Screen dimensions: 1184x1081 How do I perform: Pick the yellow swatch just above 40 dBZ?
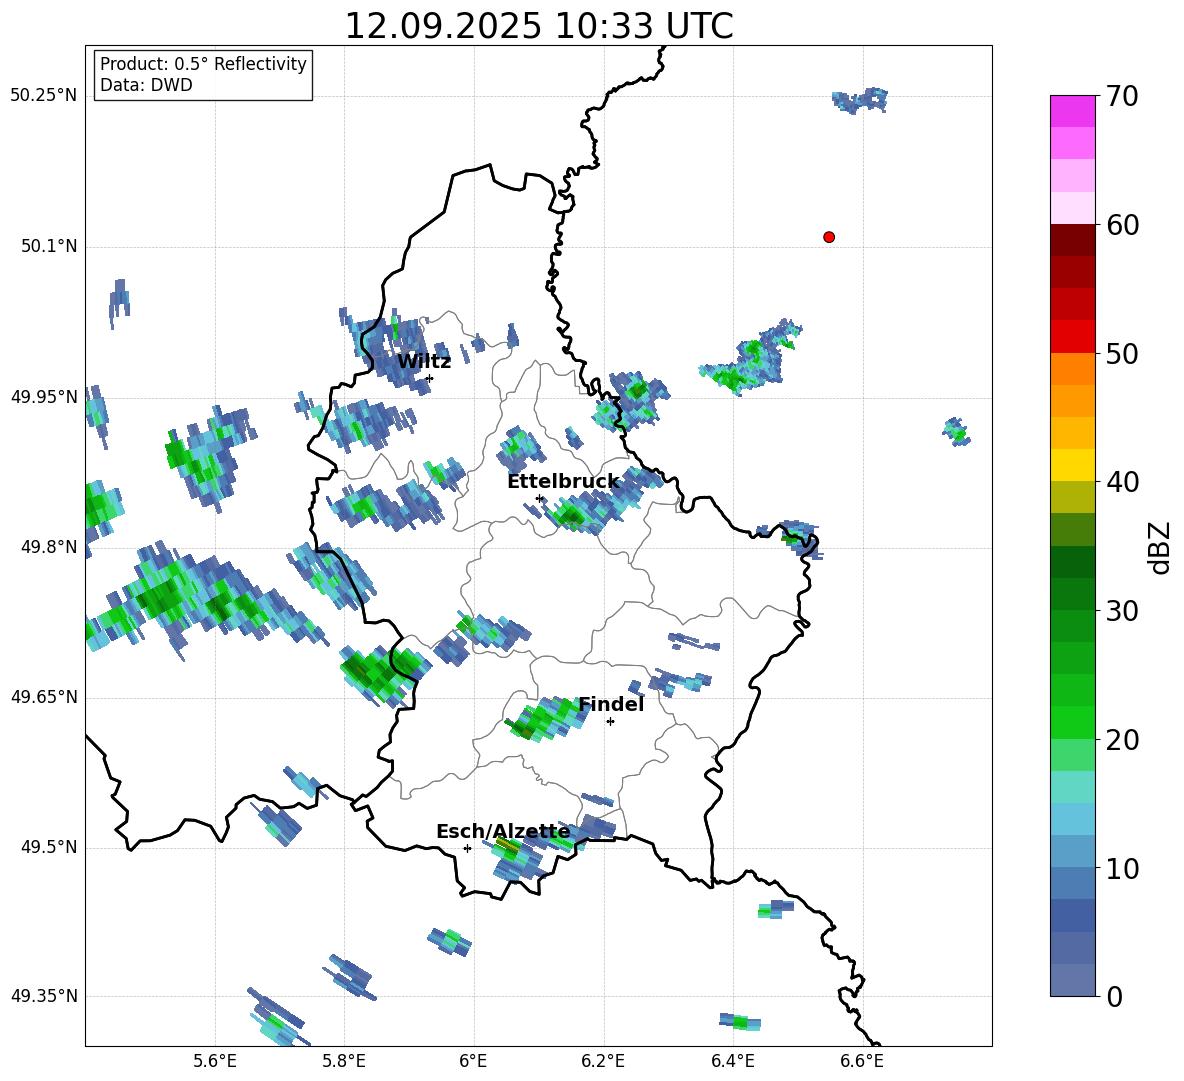[x=1073, y=465]
